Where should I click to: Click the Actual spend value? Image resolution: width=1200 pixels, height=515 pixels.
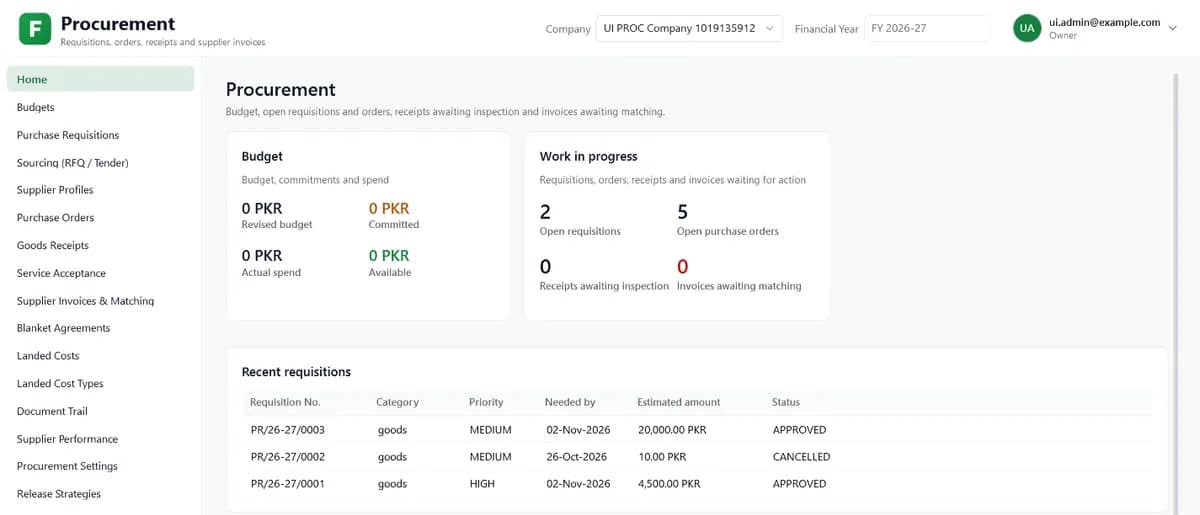coord(262,256)
